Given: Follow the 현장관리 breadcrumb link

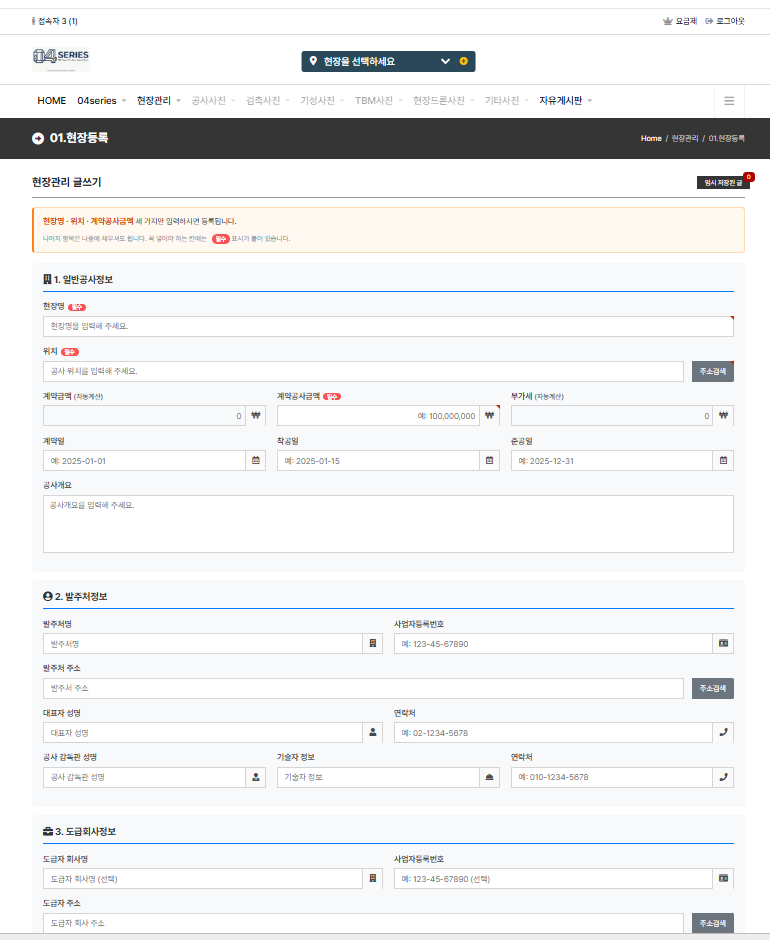Looking at the screenshot, I should tap(685, 138).
